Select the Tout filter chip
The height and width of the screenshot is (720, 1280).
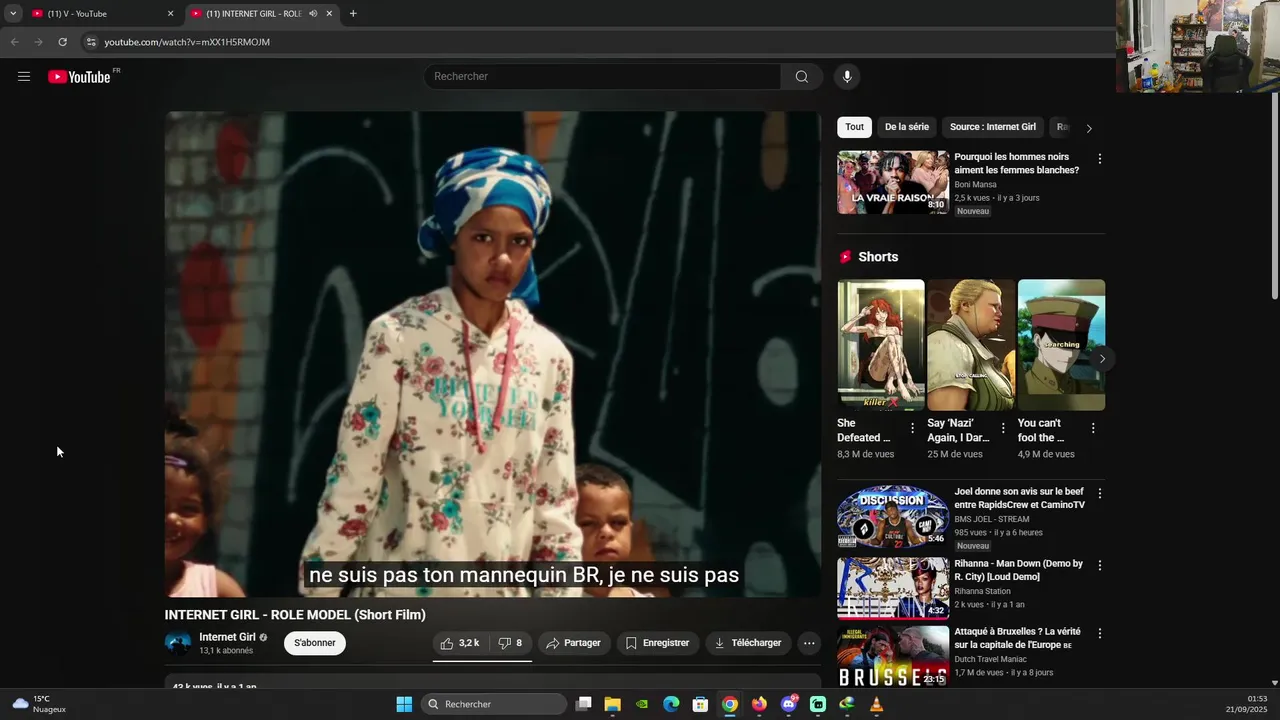click(854, 127)
